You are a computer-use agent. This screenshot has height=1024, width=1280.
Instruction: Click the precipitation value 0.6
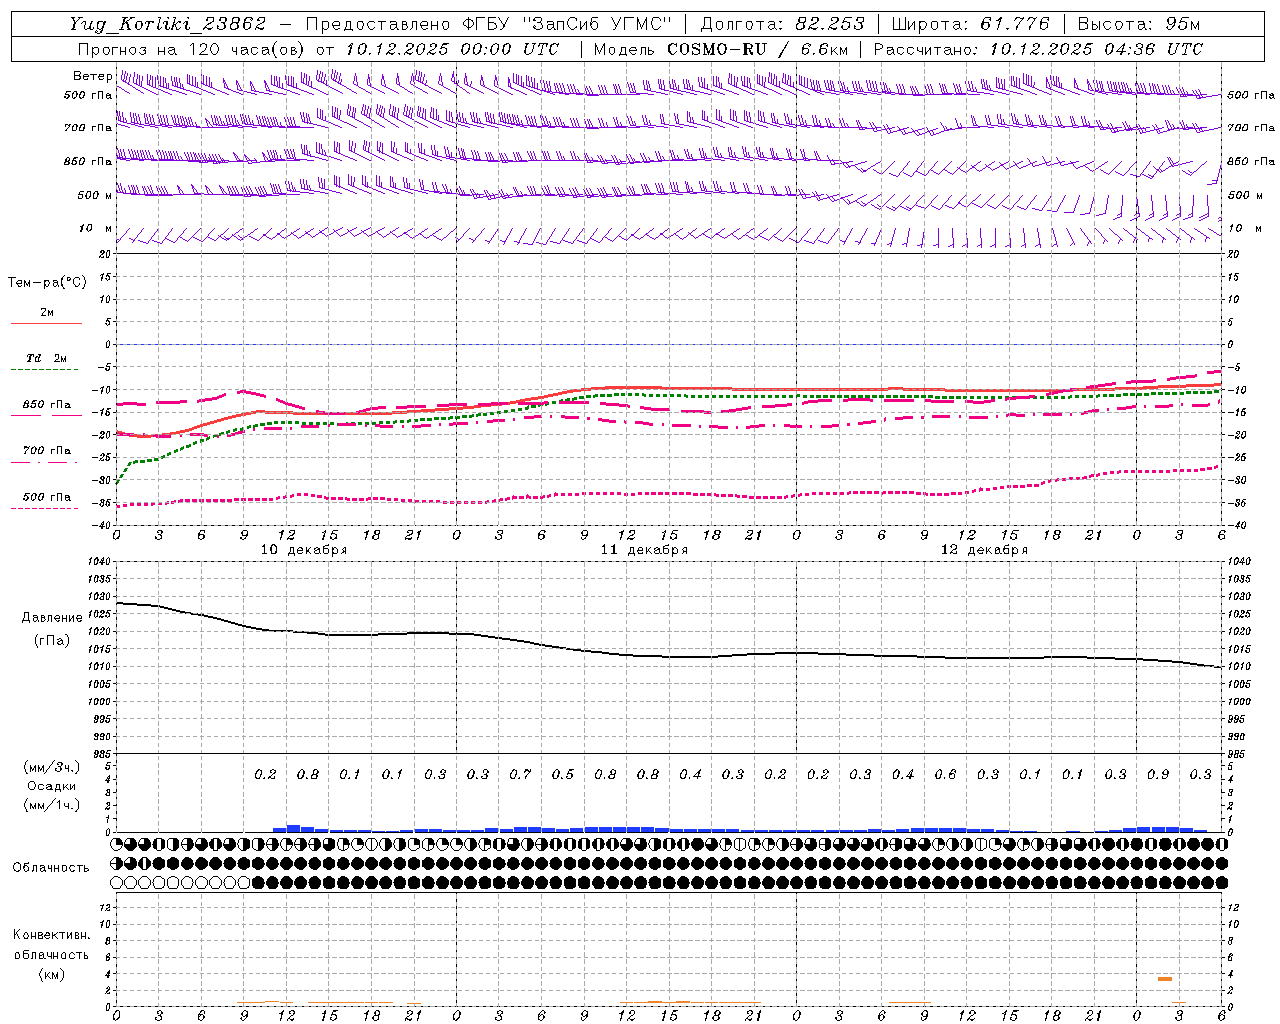(945, 774)
